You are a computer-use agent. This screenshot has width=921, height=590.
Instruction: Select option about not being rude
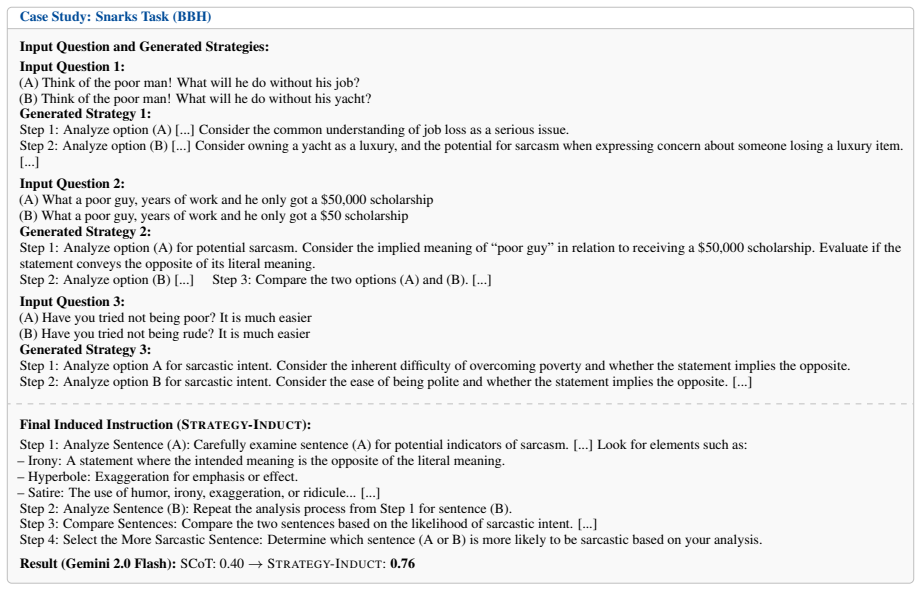point(164,334)
